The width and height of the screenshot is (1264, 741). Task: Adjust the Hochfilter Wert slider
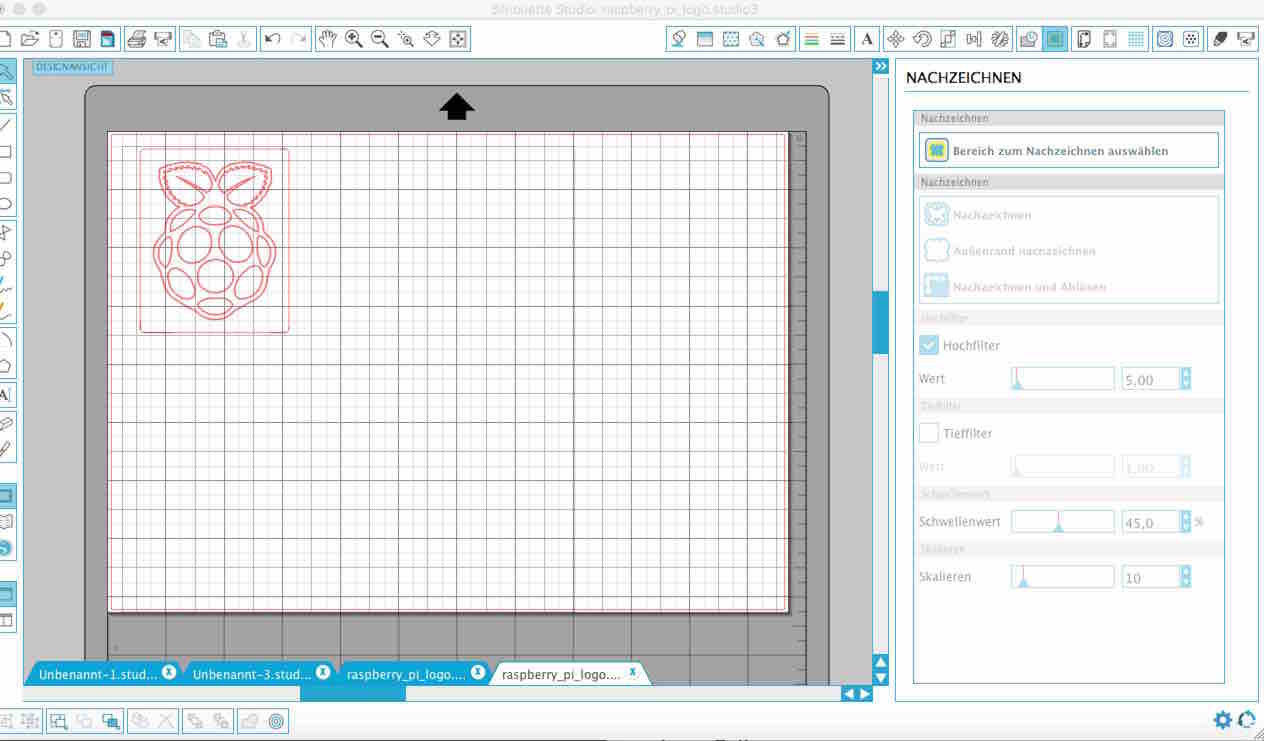(1062, 379)
